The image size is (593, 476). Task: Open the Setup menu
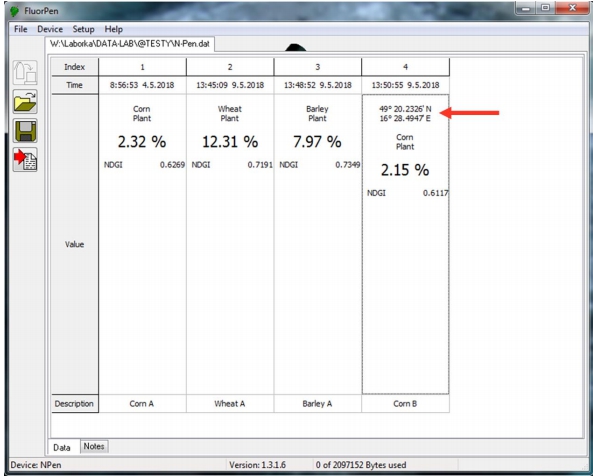coord(83,29)
